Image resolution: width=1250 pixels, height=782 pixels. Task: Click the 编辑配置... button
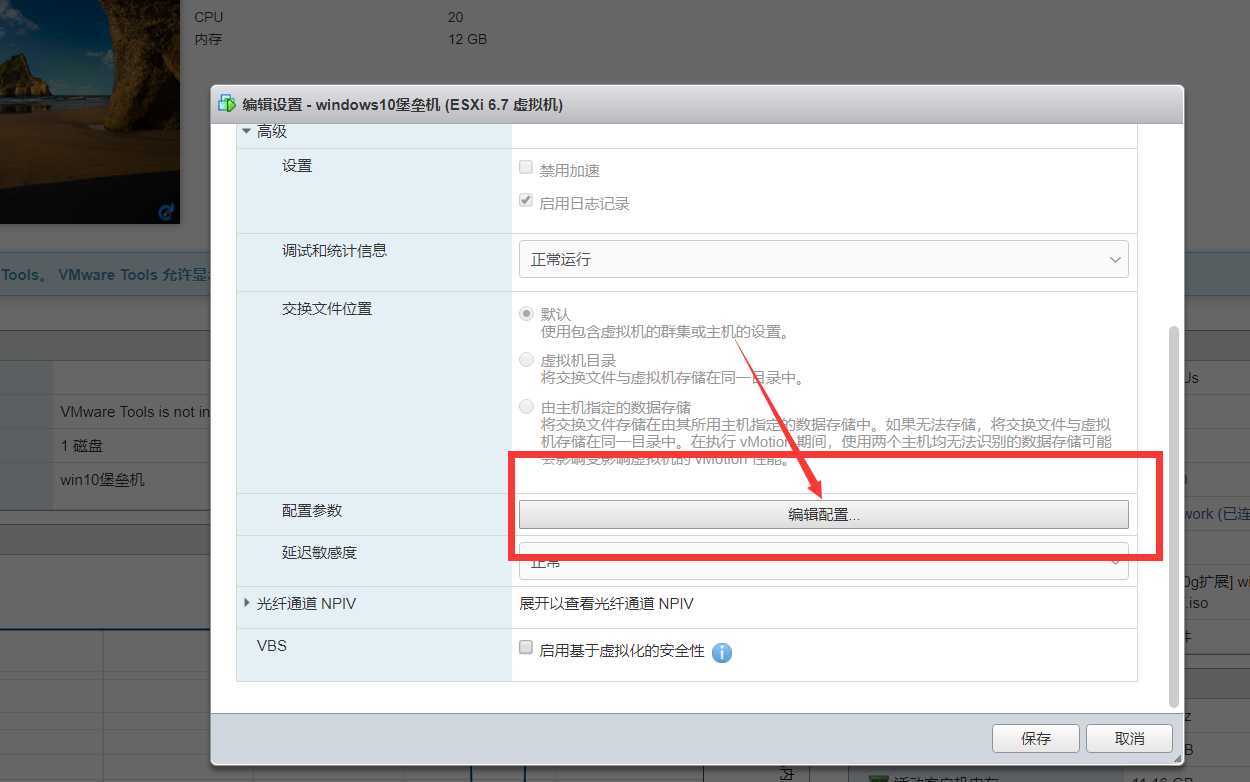tap(823, 514)
